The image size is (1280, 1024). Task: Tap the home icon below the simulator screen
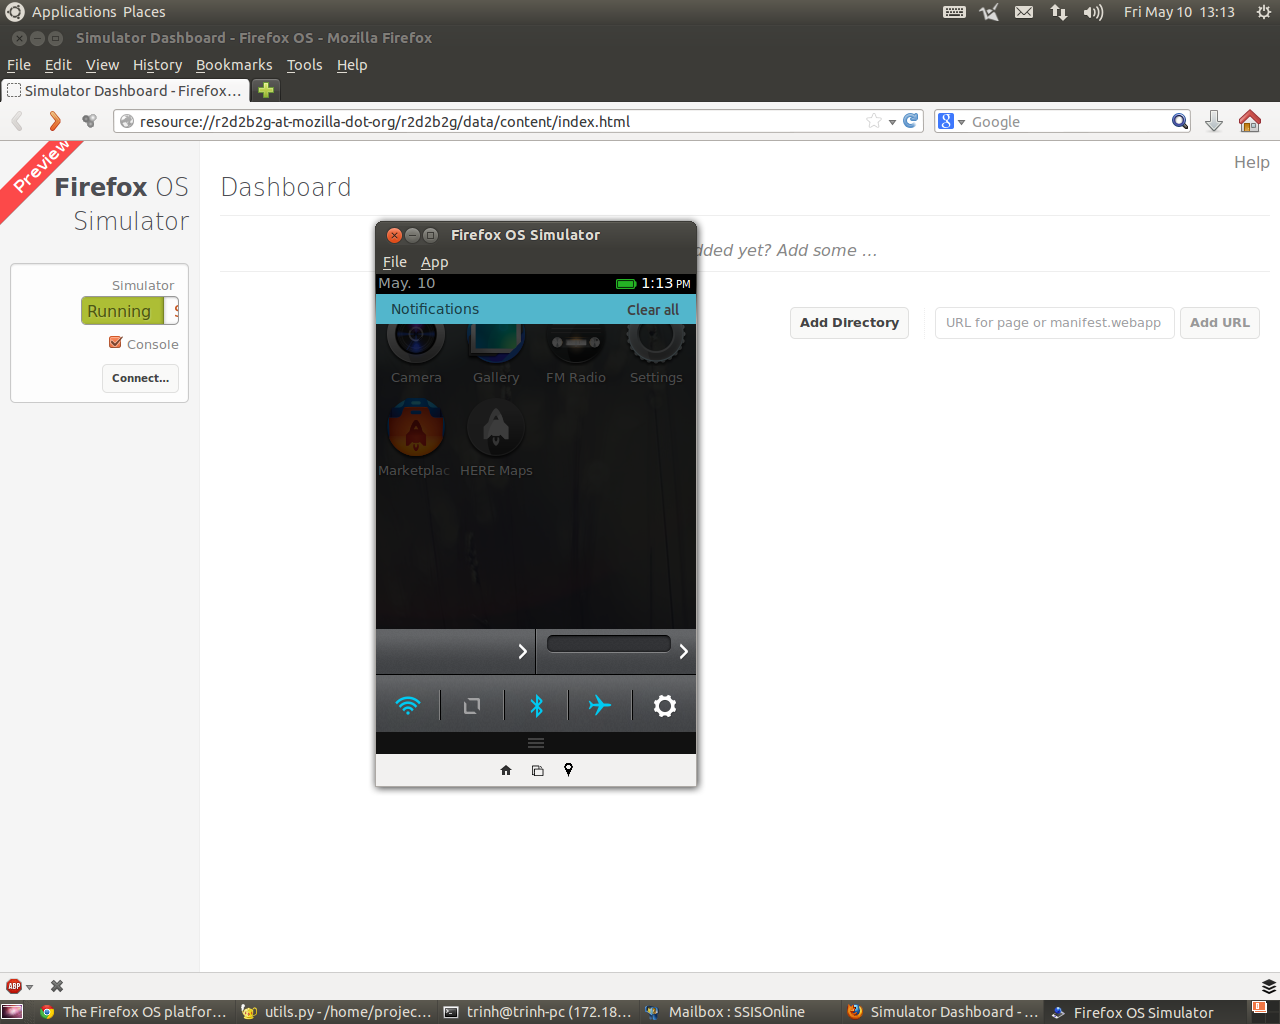(506, 770)
